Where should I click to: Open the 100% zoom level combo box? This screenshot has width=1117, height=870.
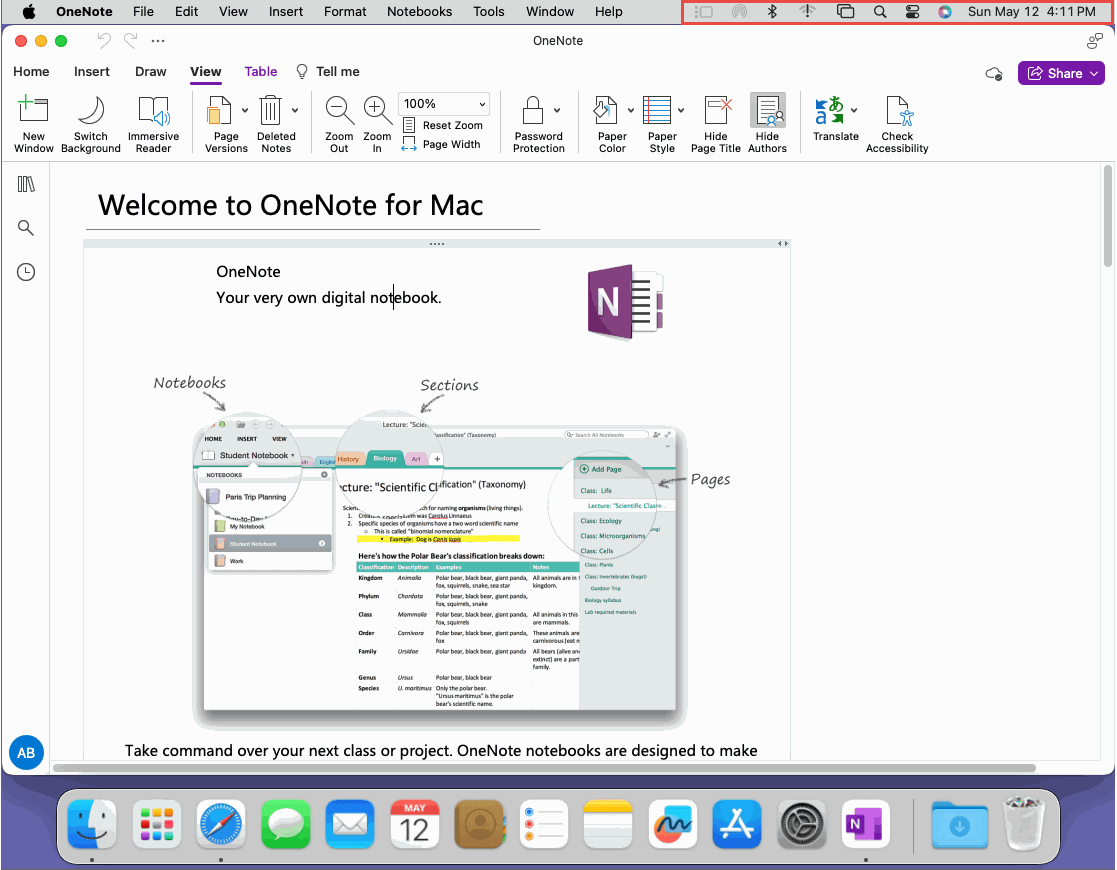(x=444, y=104)
